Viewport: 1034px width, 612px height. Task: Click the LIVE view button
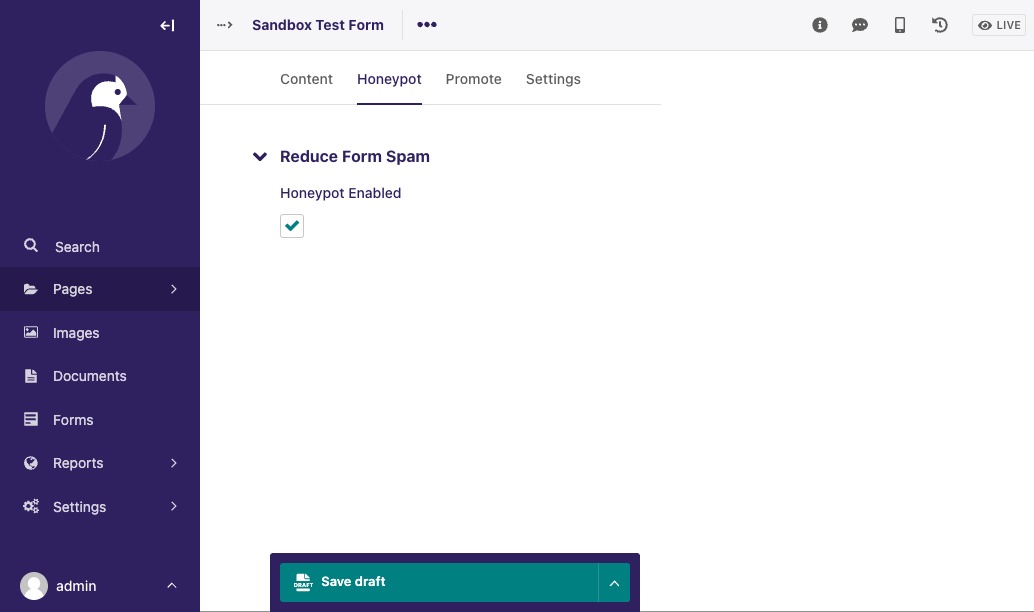point(999,25)
